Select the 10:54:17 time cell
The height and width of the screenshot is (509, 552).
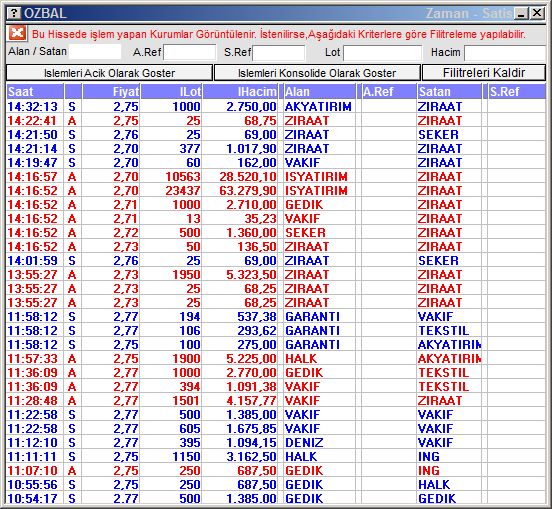pos(32,498)
